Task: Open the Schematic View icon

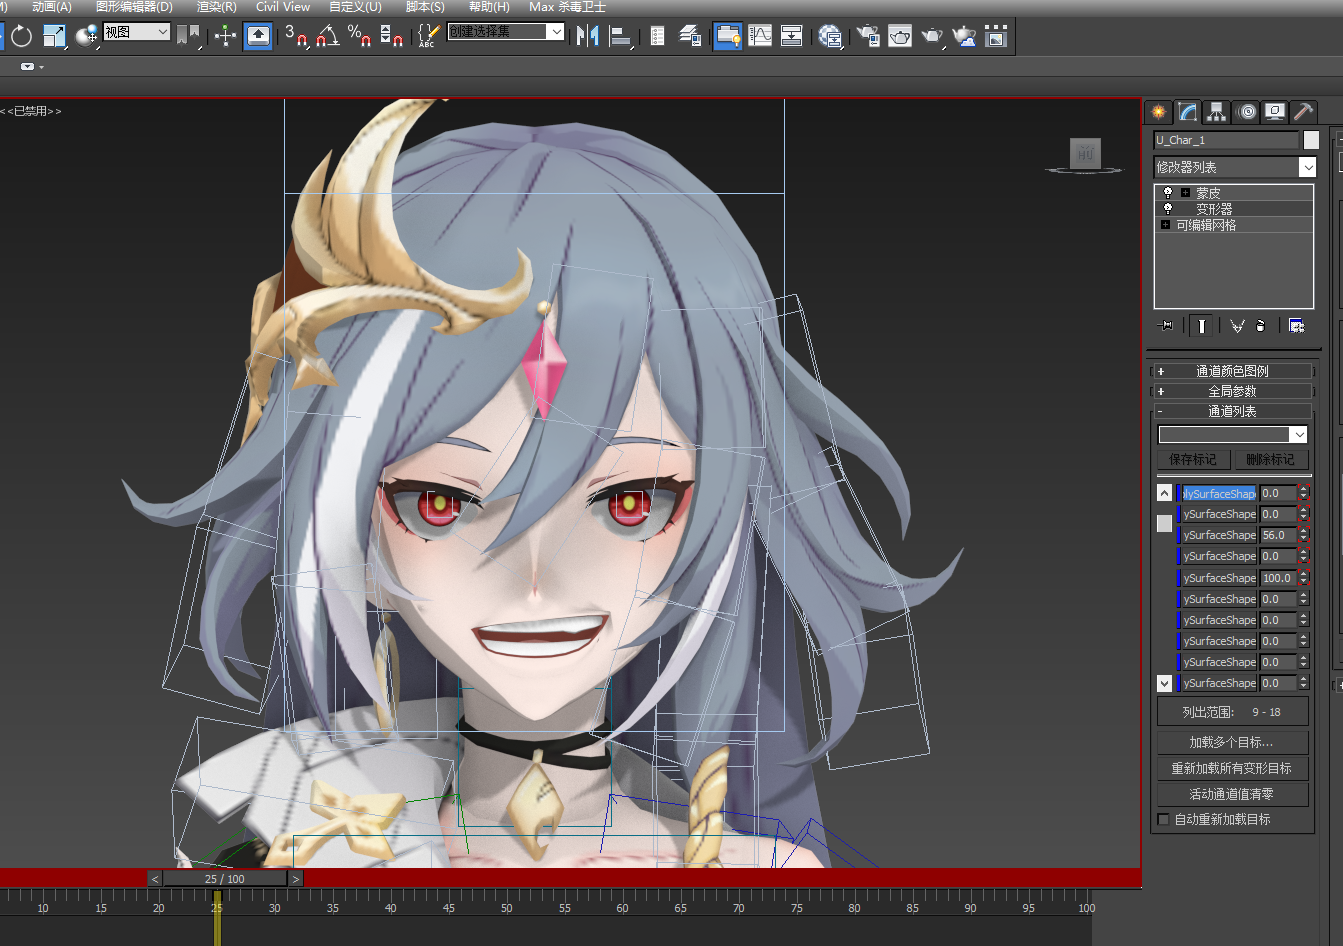Action: coord(792,37)
